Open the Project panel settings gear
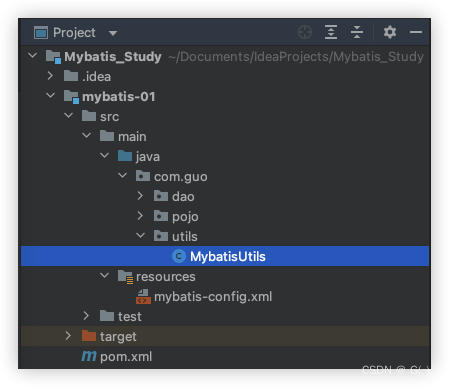The image size is (449, 387). pyautogui.click(x=390, y=32)
